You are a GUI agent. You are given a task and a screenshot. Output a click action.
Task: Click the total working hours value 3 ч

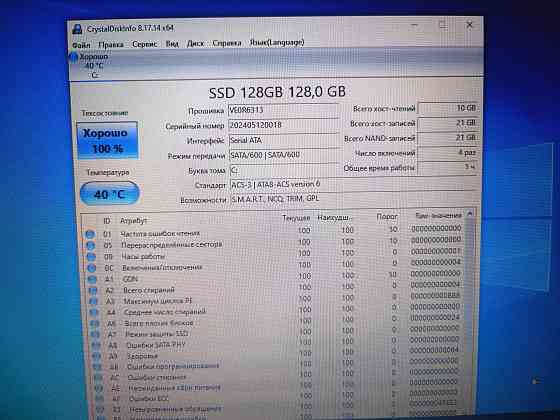(x=448, y=167)
